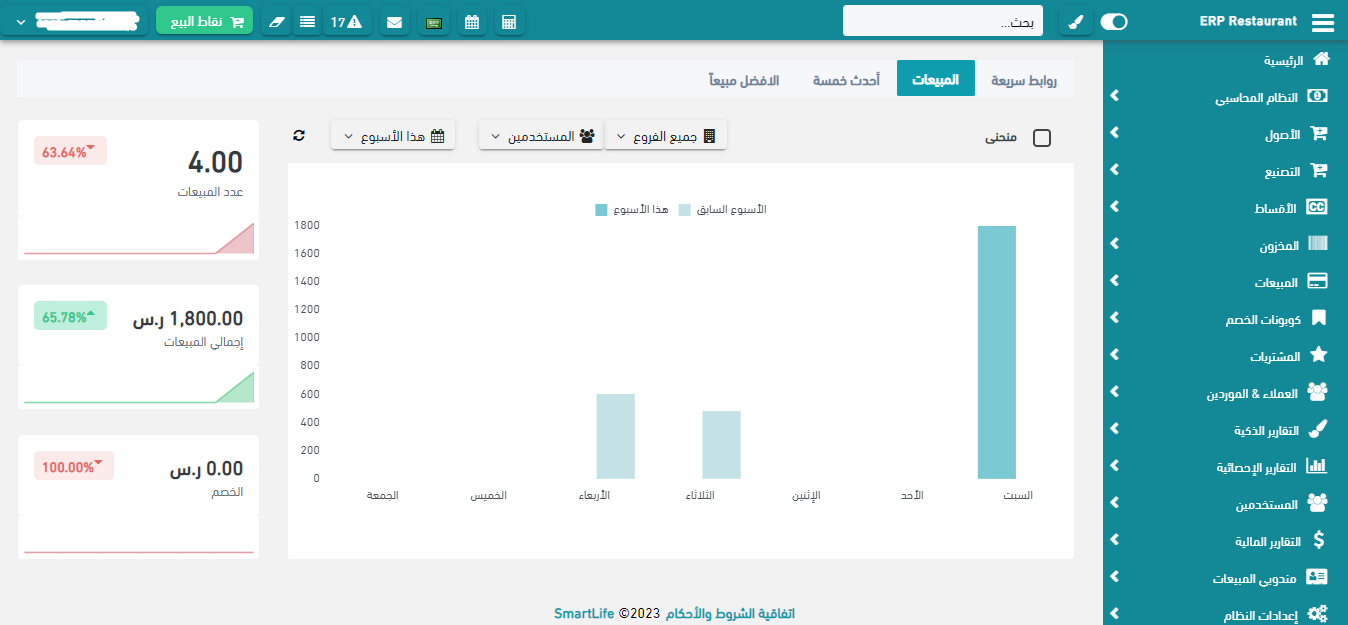Open the هذا الأسبوع period dropdown
The height and width of the screenshot is (625, 1348).
point(393,135)
